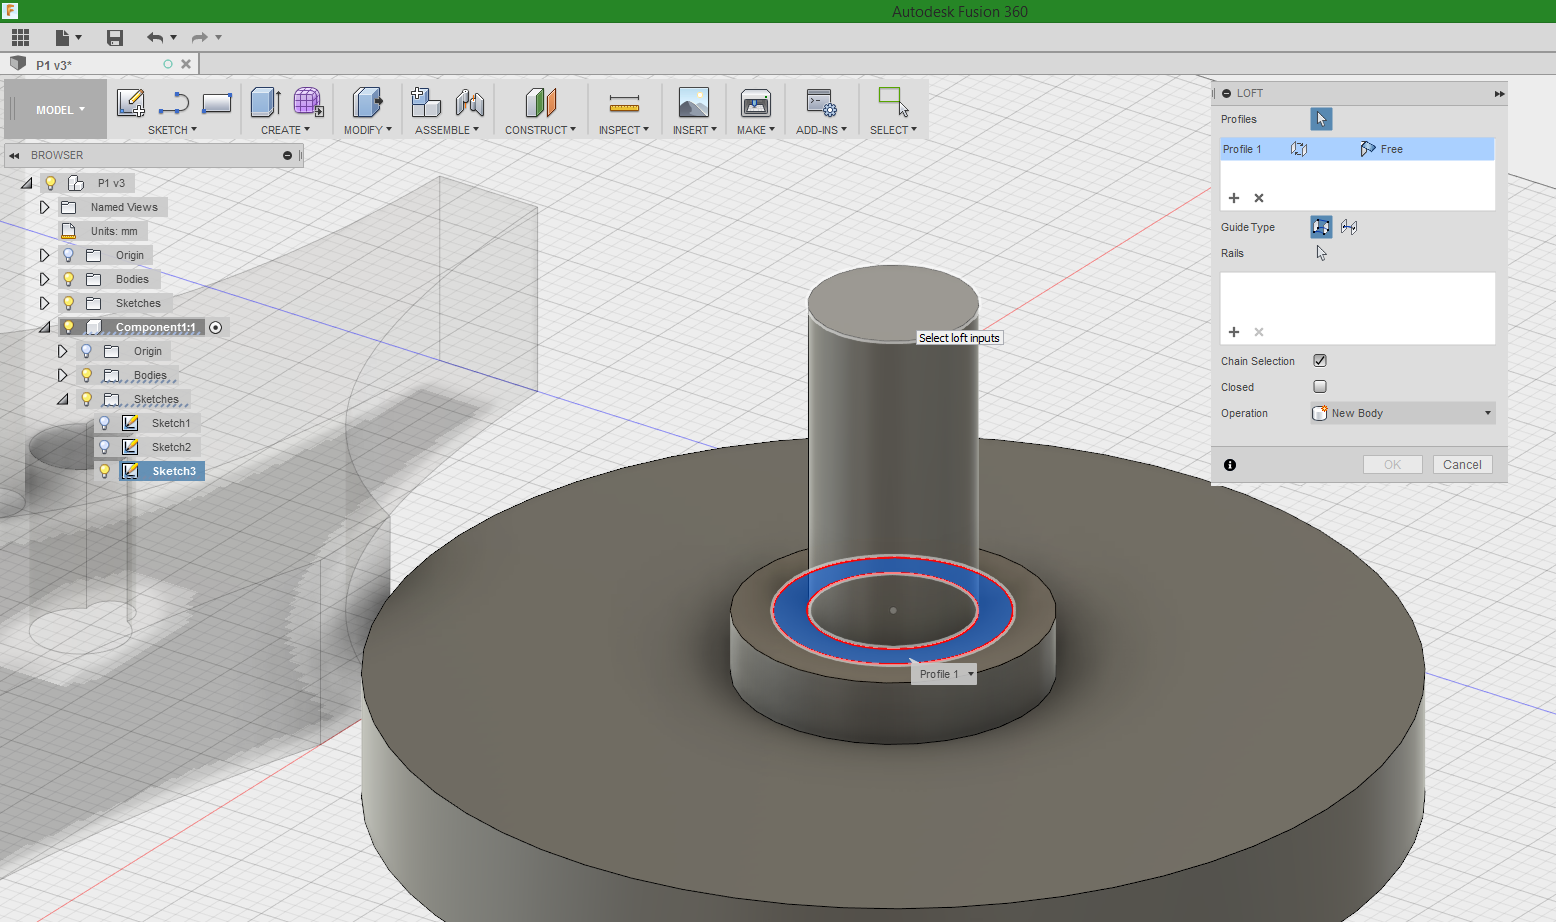1556x922 pixels.
Task: Click the Free end condition of Profile 1
Action: [1382, 149]
